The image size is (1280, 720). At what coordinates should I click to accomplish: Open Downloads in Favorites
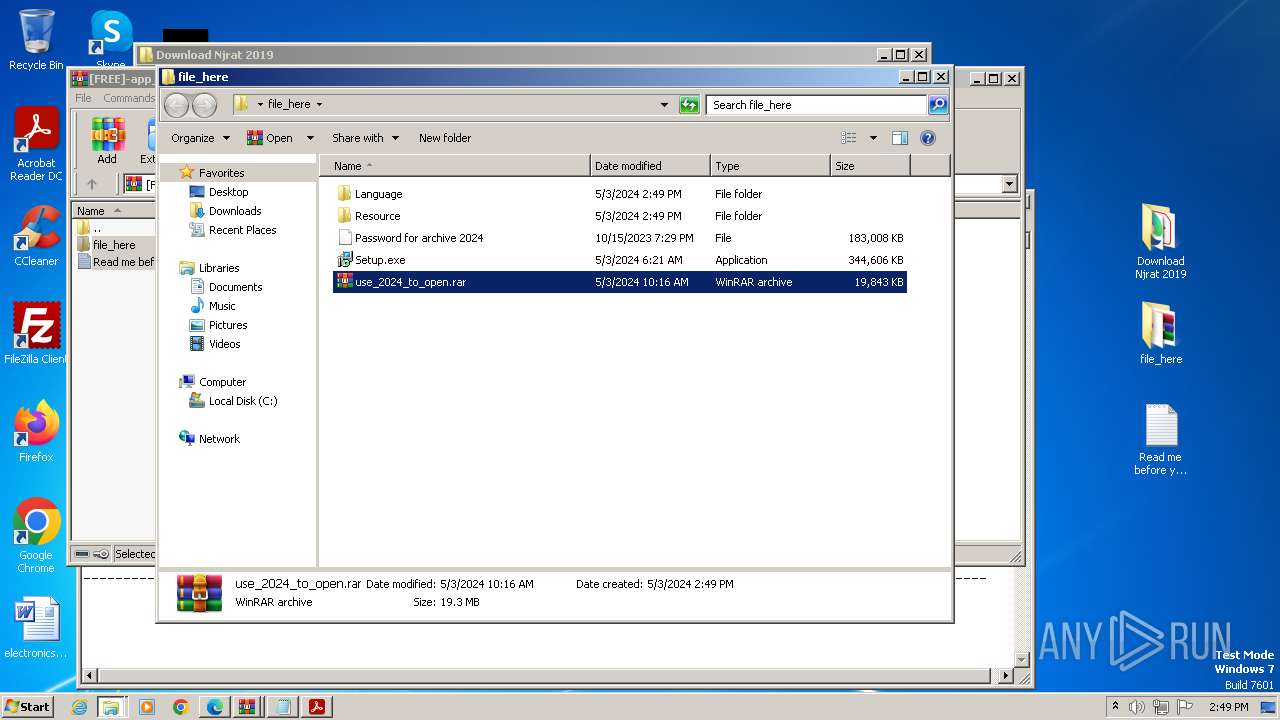tap(235, 211)
